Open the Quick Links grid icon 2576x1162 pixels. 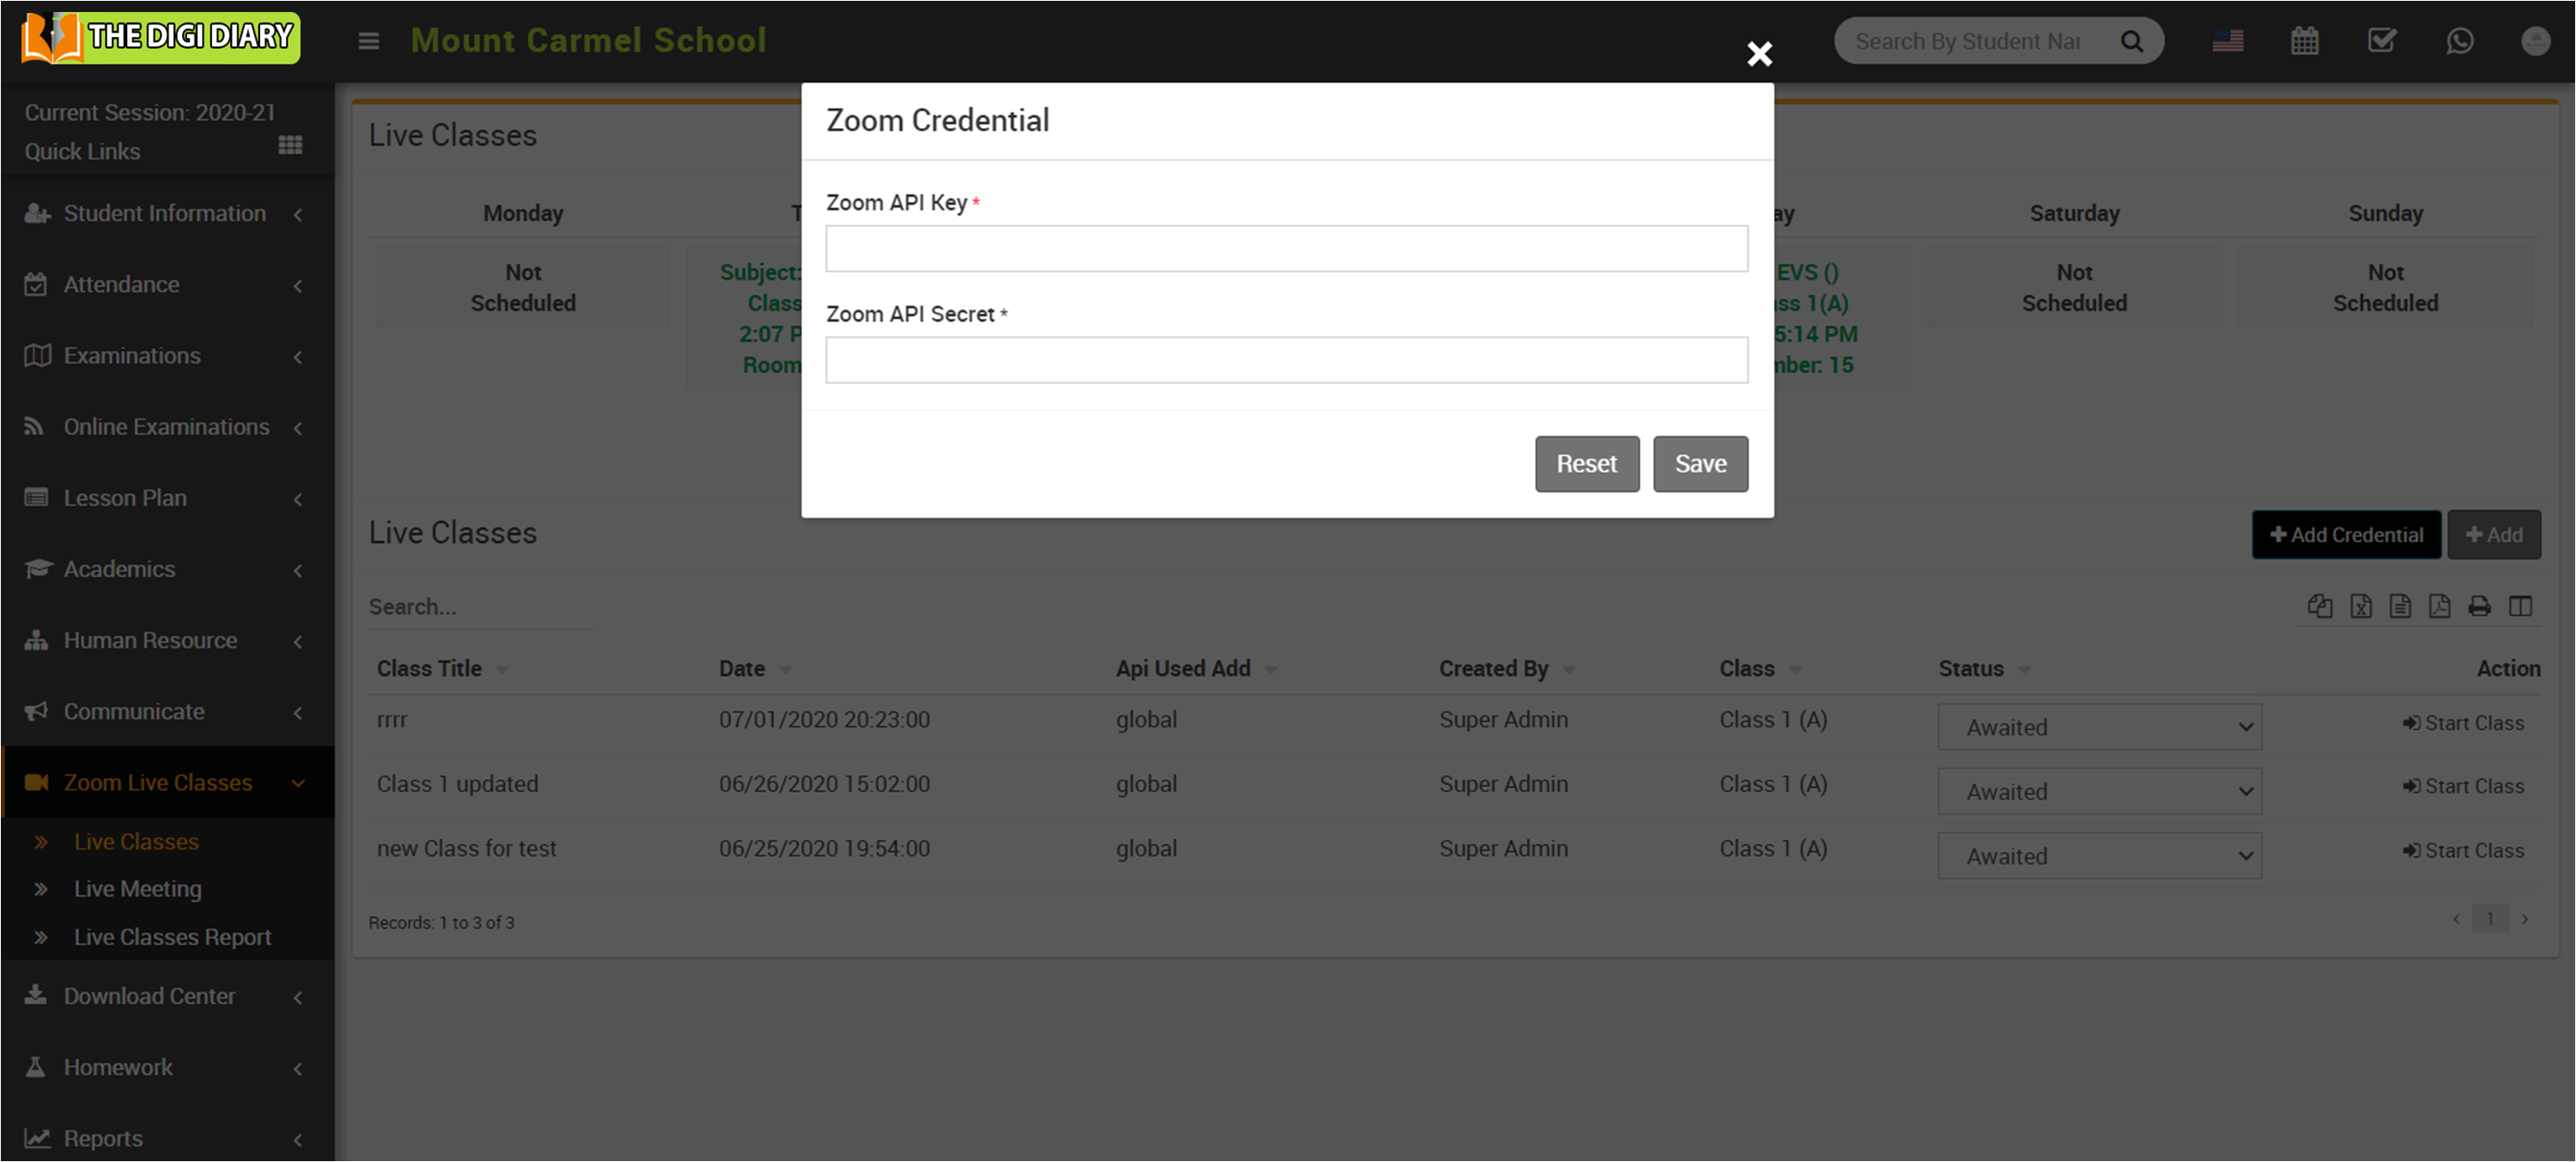pyautogui.click(x=290, y=145)
